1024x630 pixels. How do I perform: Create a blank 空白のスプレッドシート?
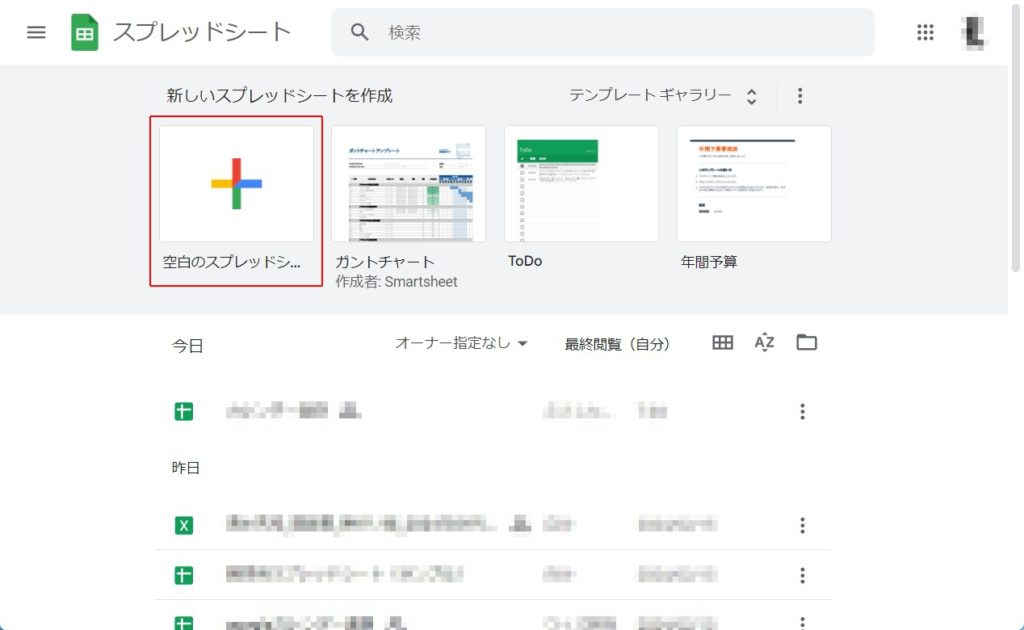236,184
